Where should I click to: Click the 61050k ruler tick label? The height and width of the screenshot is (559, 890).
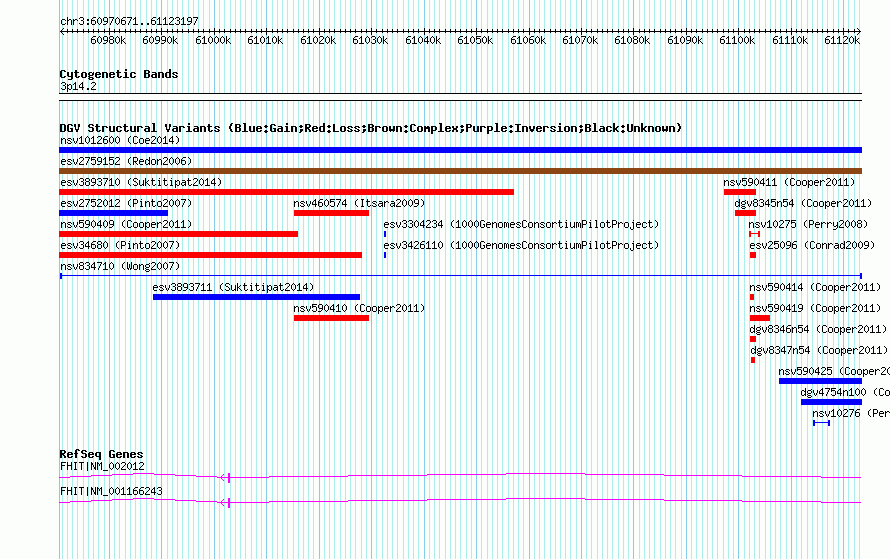click(475, 40)
